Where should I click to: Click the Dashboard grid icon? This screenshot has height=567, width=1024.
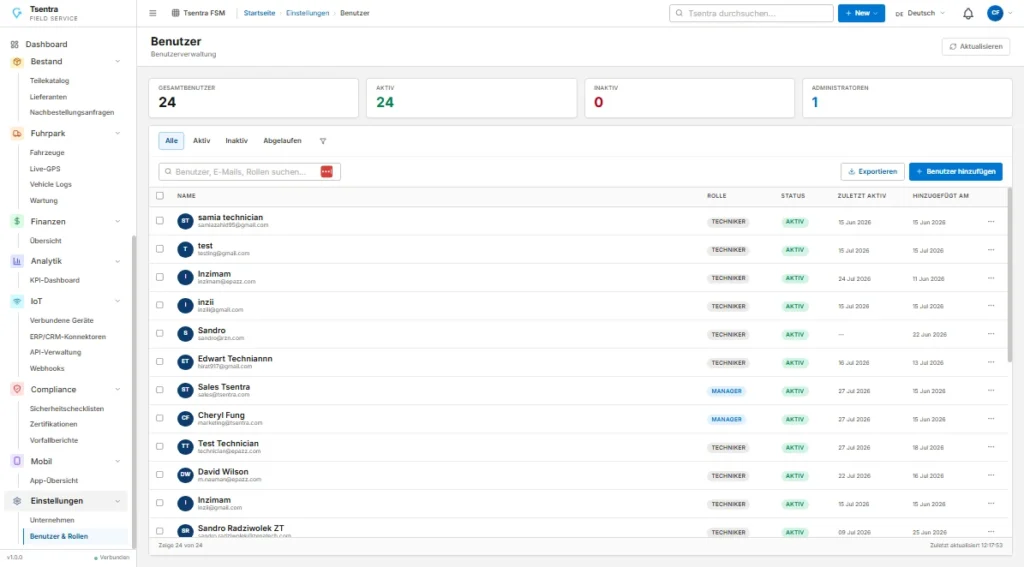(x=14, y=44)
